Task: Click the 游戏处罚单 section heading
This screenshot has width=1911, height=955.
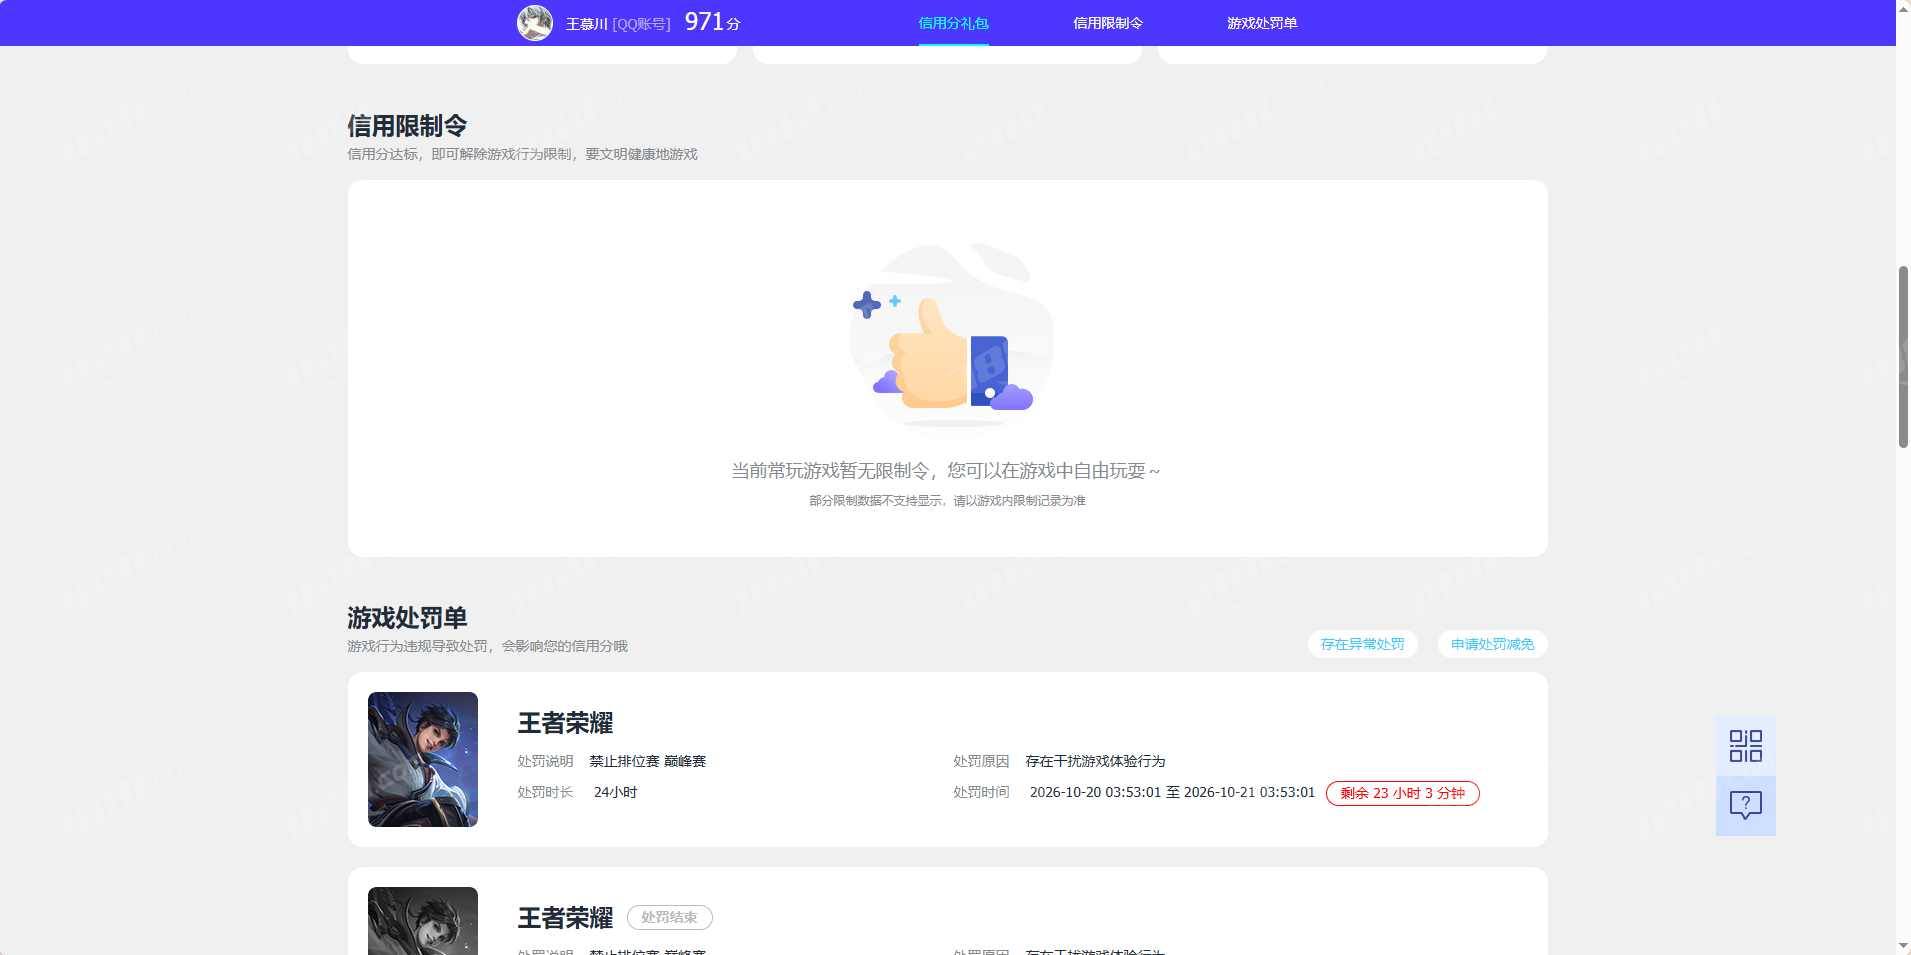Action: 407,617
